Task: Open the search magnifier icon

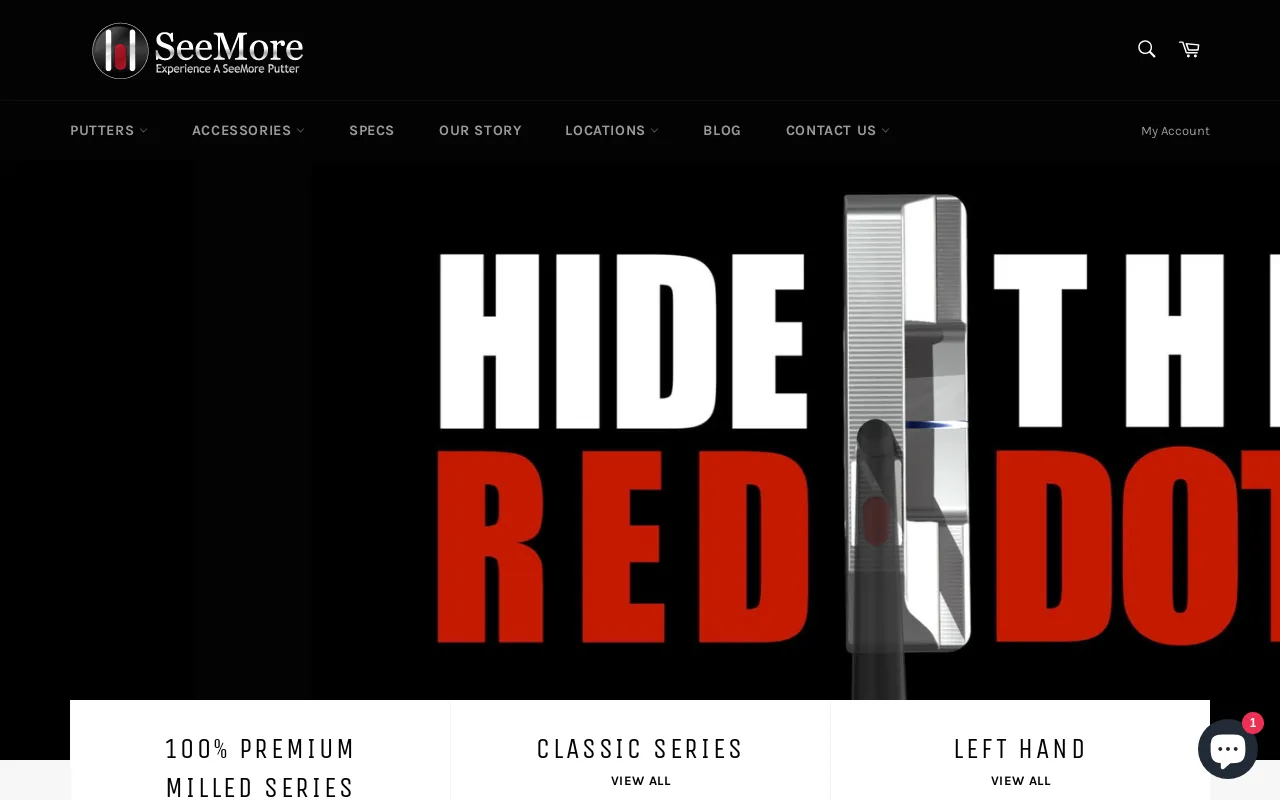Action: (1146, 49)
